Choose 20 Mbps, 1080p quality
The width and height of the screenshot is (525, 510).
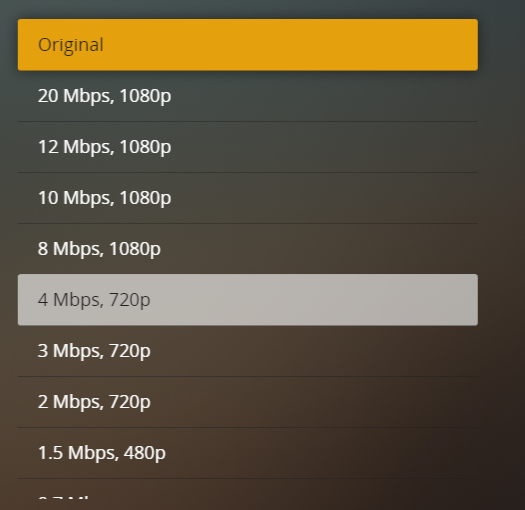[248, 96]
